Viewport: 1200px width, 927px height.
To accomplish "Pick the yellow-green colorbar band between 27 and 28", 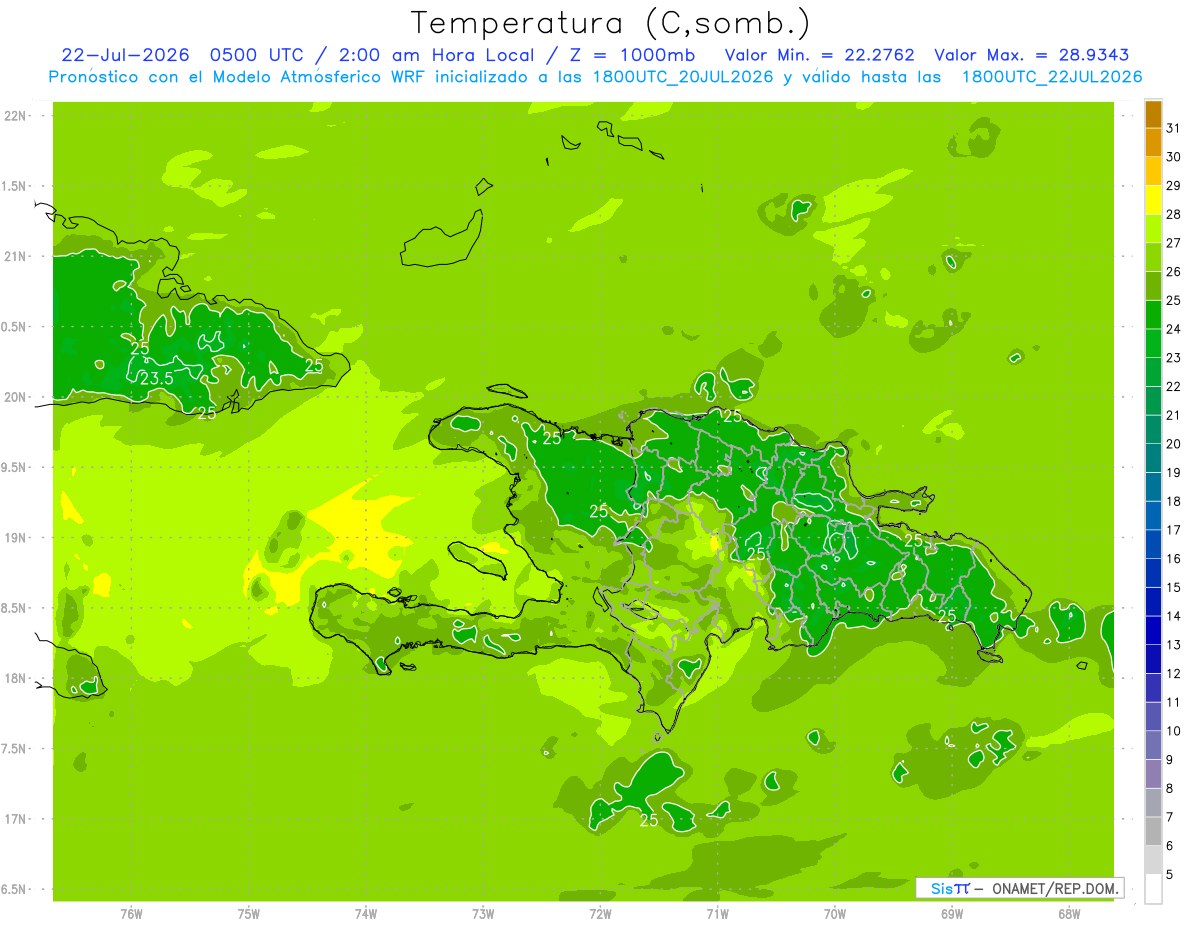I will point(1153,229).
